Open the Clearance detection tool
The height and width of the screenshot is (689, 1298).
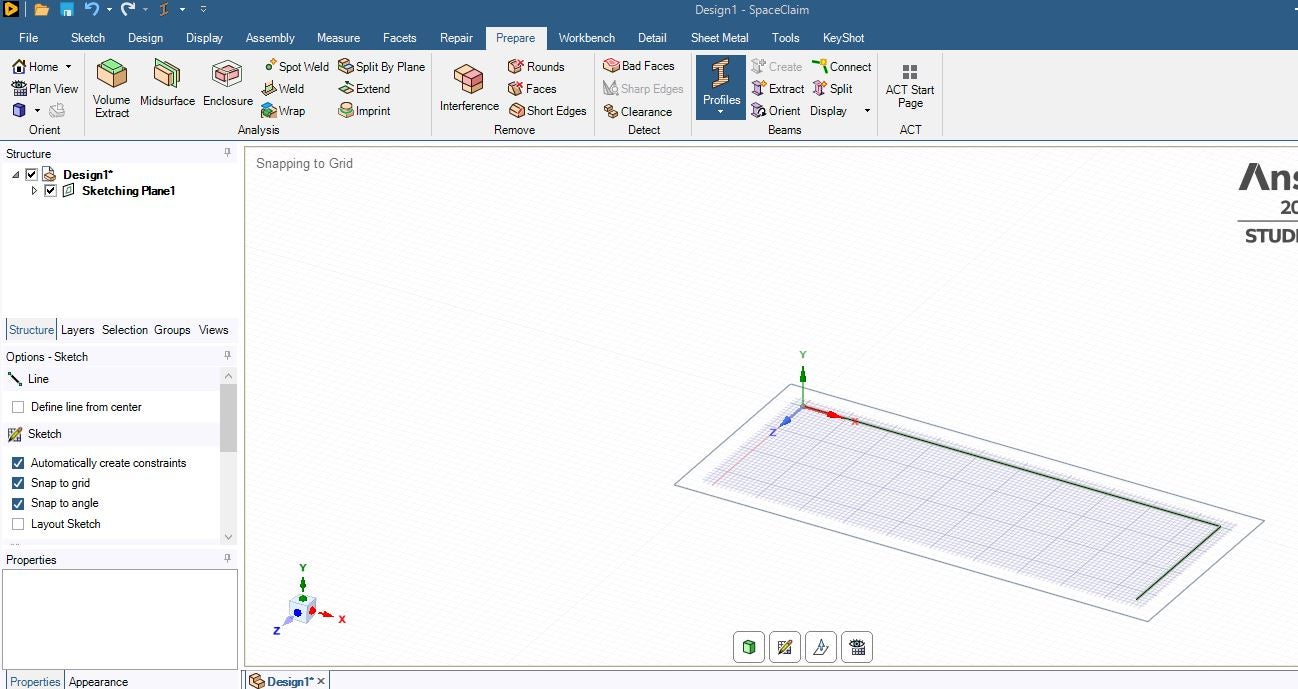point(637,112)
